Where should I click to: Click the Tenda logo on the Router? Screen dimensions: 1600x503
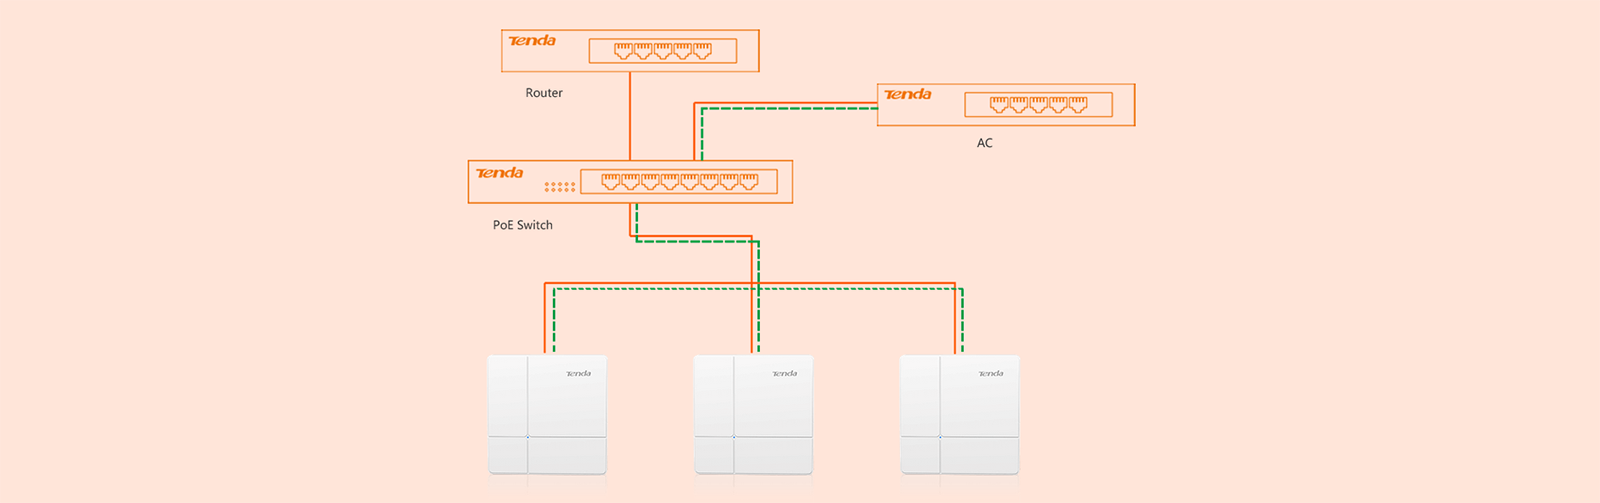(532, 41)
